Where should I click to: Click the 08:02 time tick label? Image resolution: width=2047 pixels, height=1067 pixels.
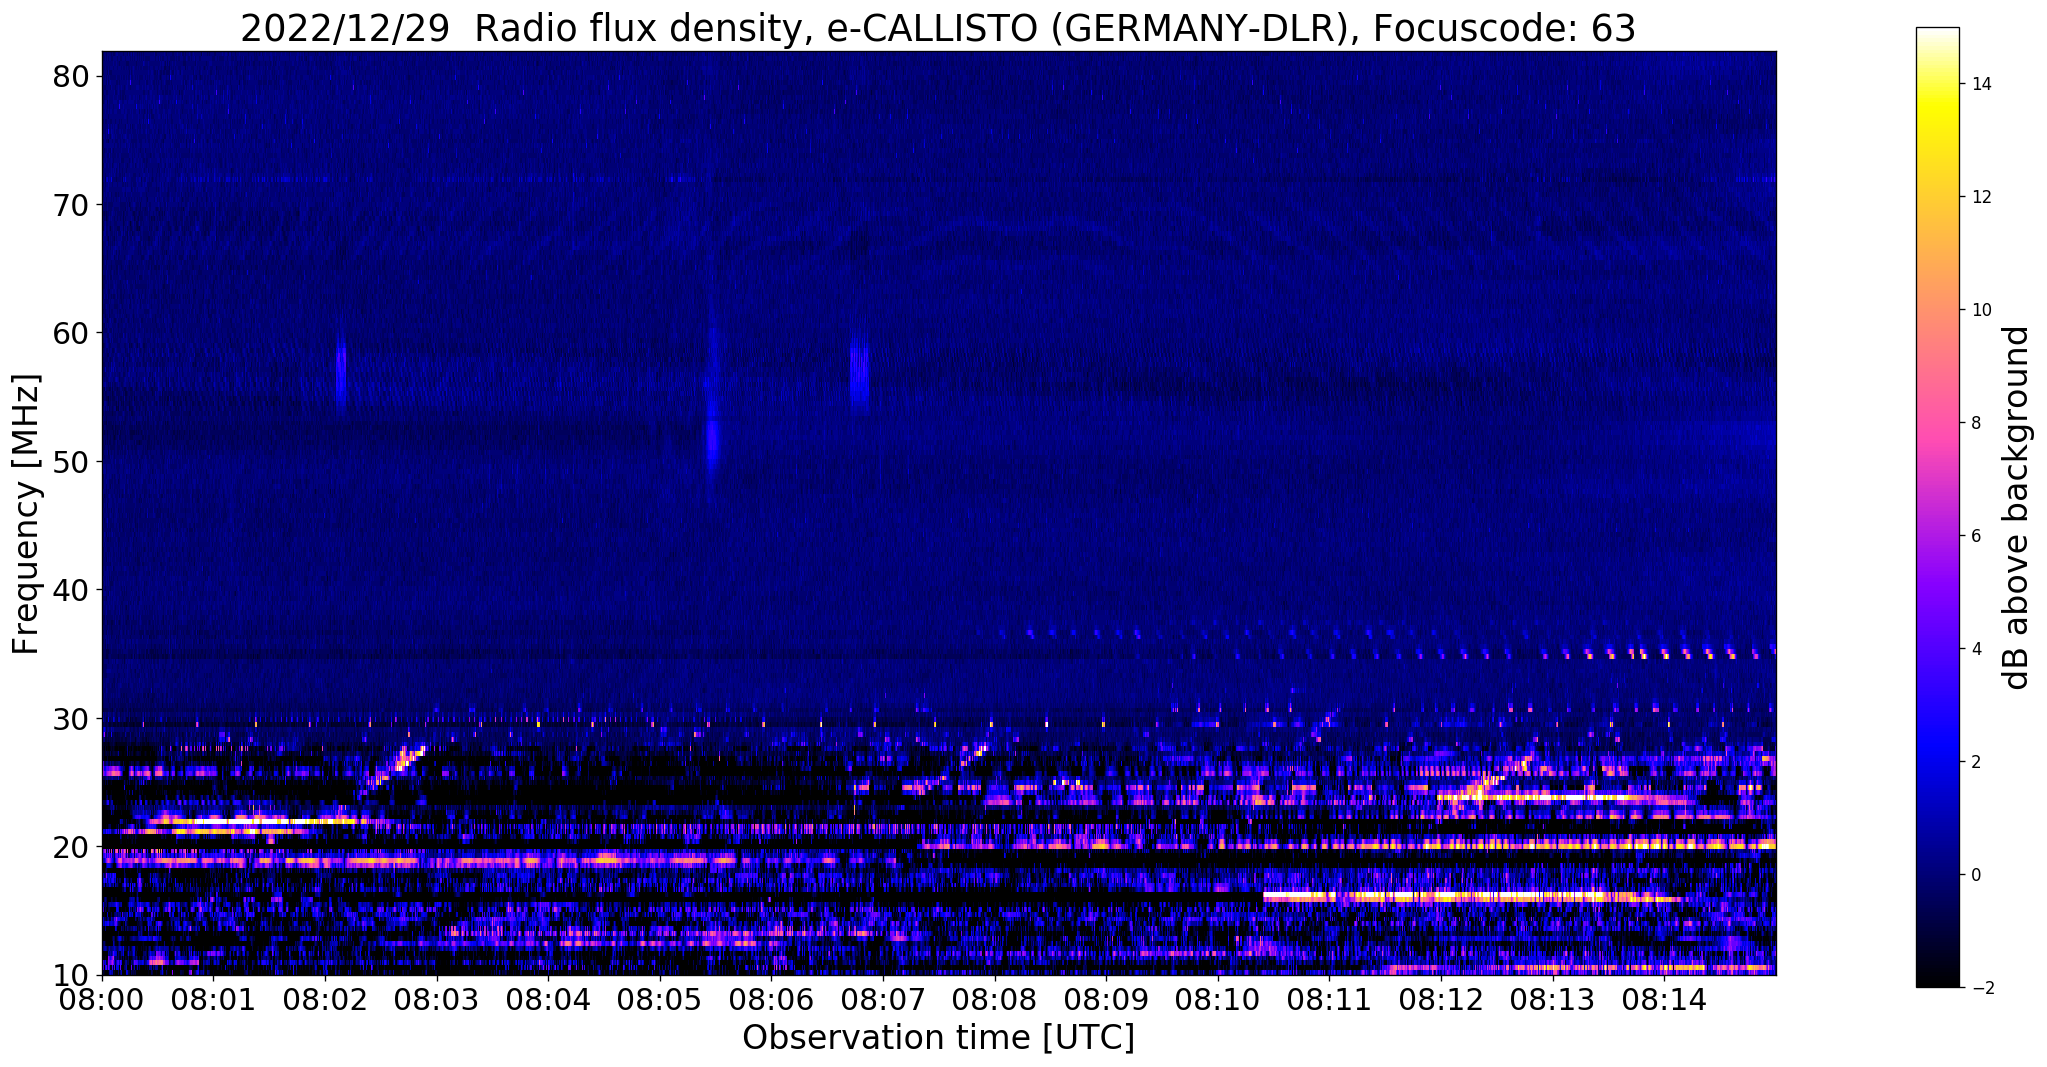(x=324, y=998)
